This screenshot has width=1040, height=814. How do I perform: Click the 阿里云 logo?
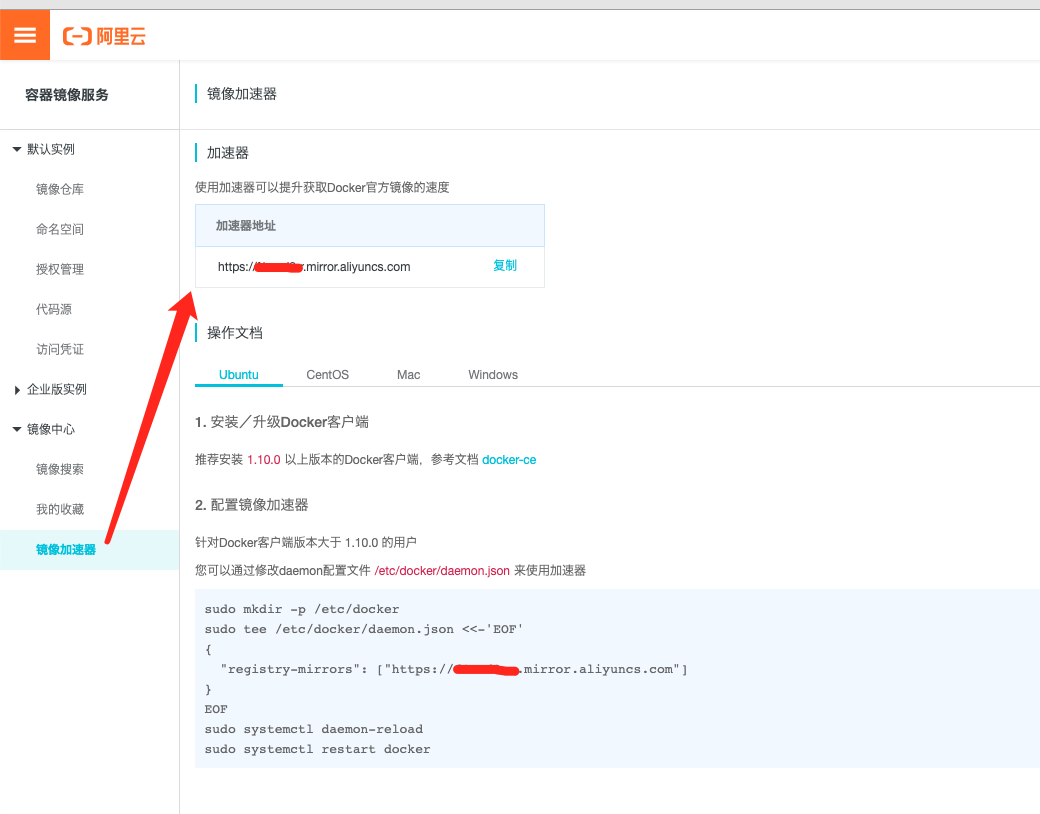pos(104,36)
